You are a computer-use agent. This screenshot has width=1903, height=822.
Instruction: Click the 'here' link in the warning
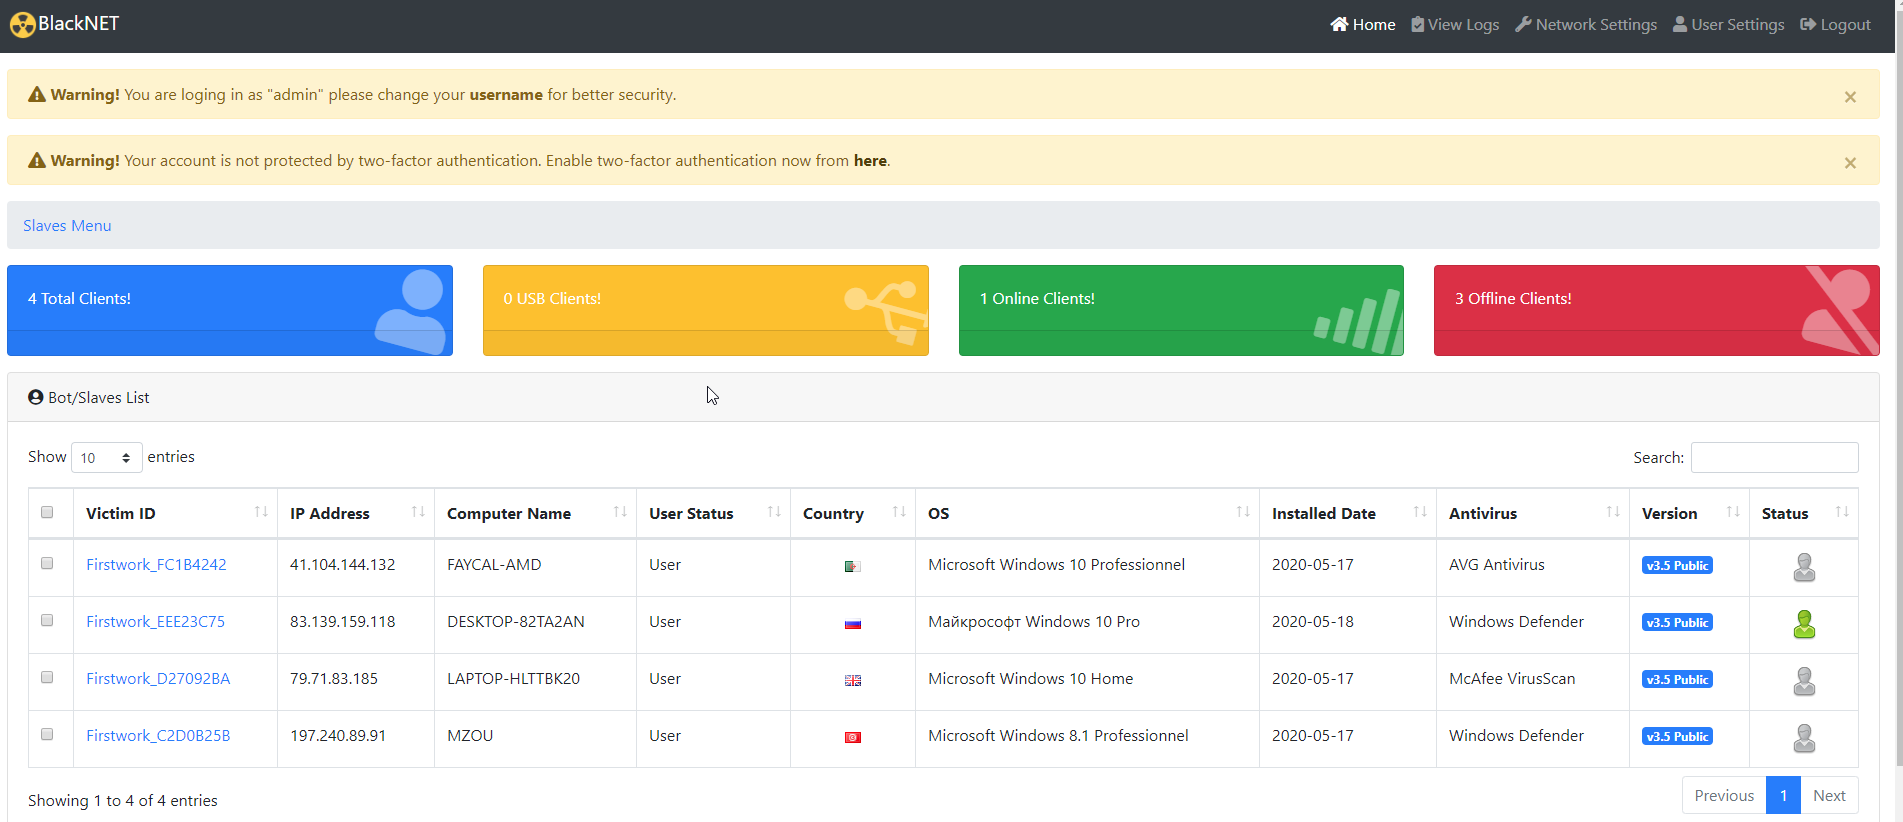coord(869,161)
